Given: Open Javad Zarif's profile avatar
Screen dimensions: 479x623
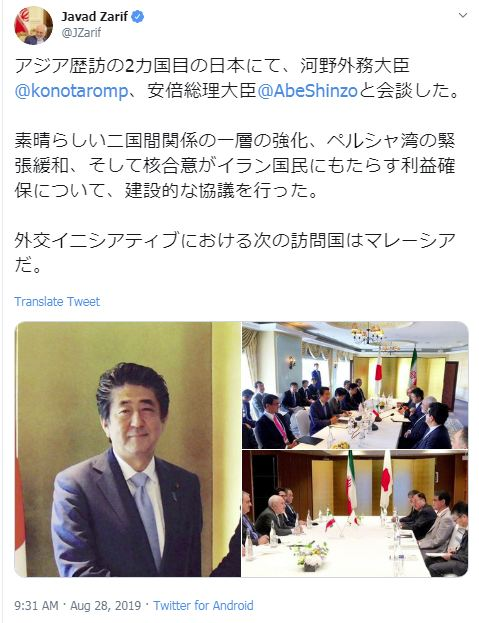Looking at the screenshot, I should 33,25.
